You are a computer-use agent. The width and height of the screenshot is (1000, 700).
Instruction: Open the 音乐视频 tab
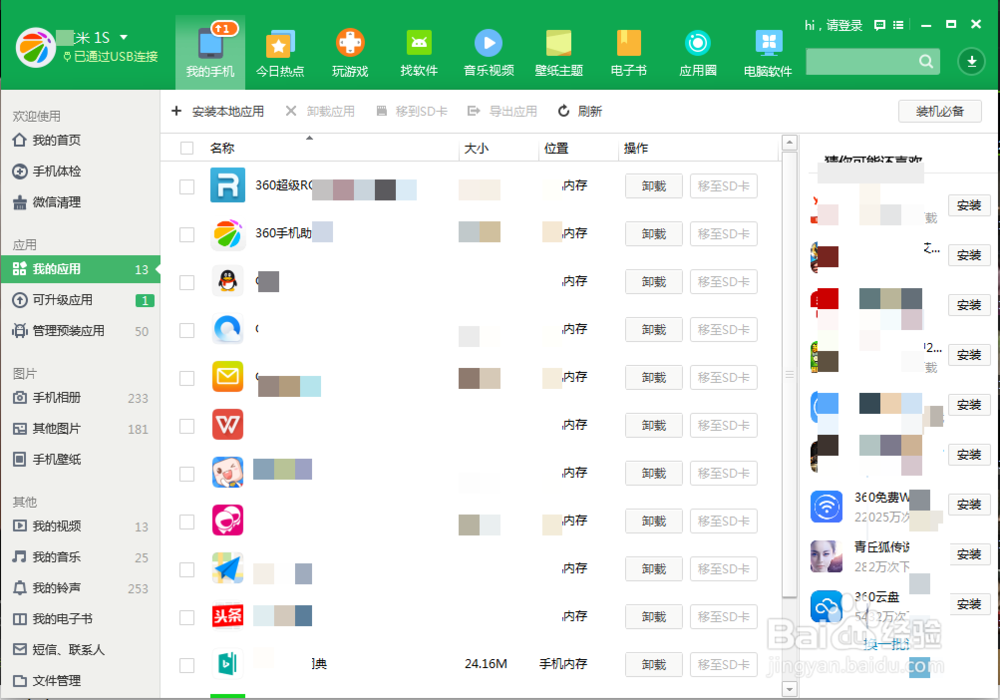[489, 52]
